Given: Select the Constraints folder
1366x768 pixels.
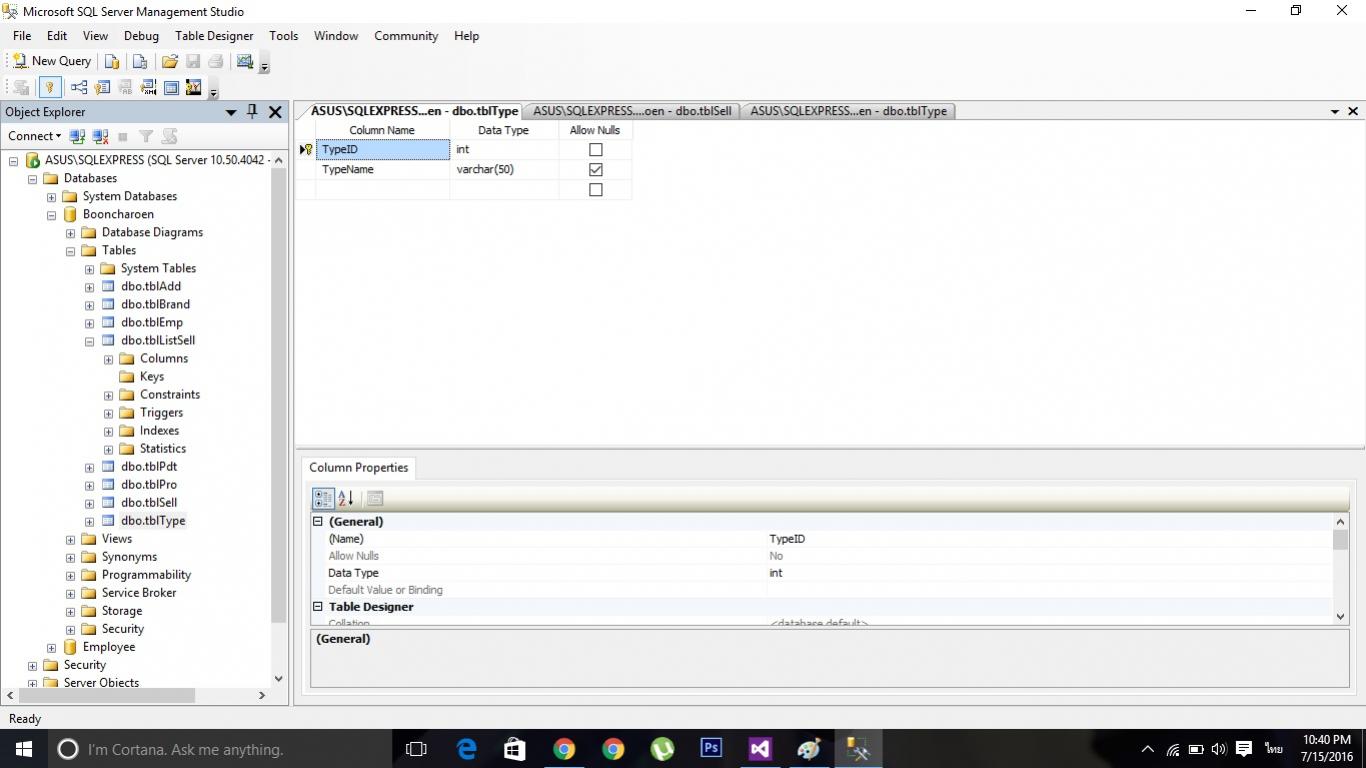Looking at the screenshot, I should coord(170,395).
